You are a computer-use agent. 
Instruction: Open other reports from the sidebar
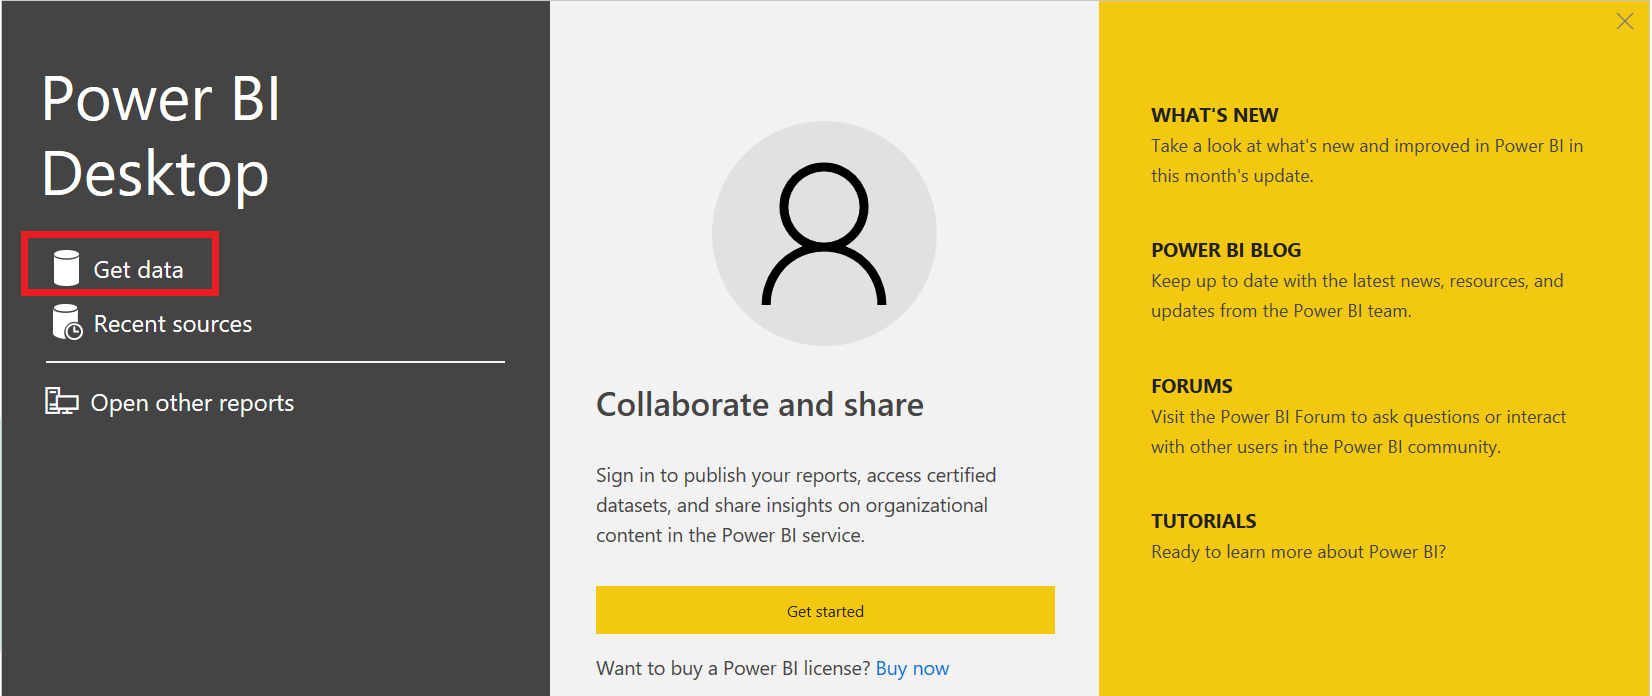click(x=192, y=402)
